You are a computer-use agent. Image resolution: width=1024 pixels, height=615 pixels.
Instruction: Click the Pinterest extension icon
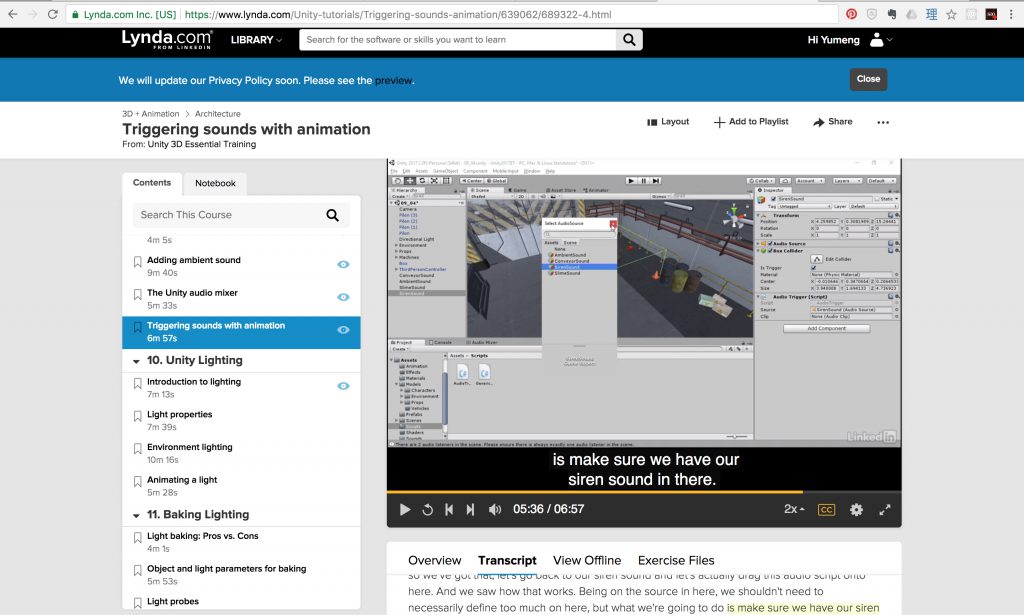(x=852, y=14)
